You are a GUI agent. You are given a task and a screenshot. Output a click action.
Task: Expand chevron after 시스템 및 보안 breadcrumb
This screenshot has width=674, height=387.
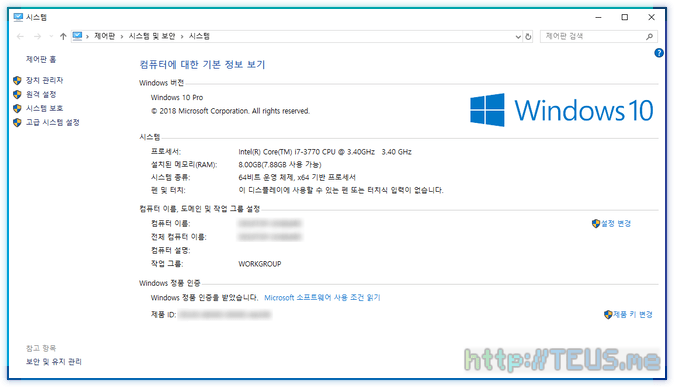pos(182,37)
